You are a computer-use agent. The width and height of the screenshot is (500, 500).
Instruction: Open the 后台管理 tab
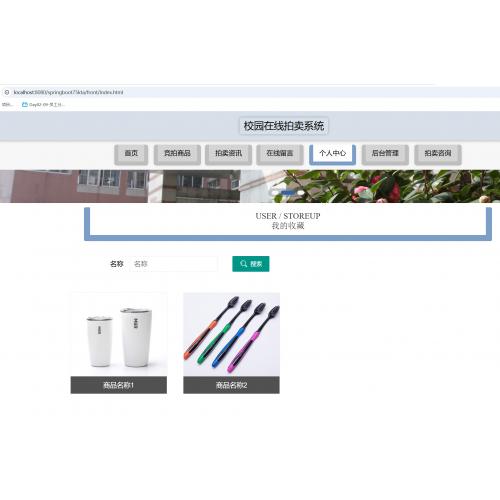(x=385, y=154)
